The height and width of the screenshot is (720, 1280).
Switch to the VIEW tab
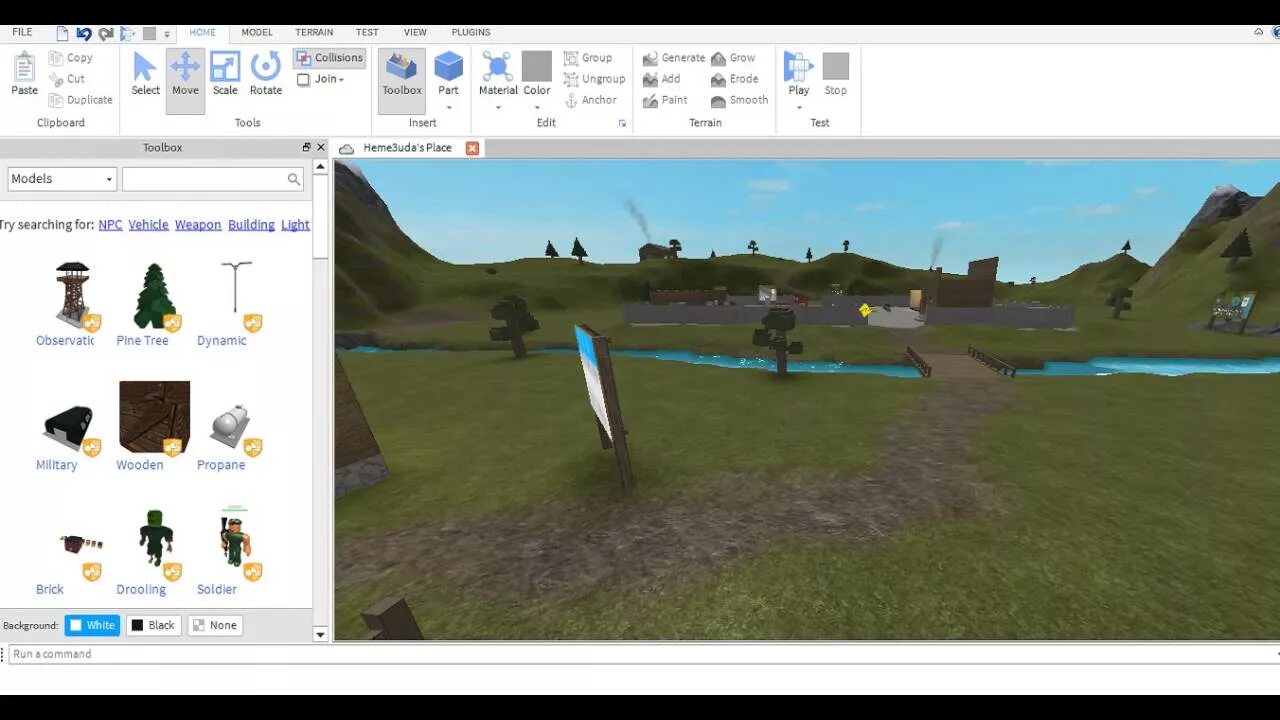pyautogui.click(x=415, y=32)
